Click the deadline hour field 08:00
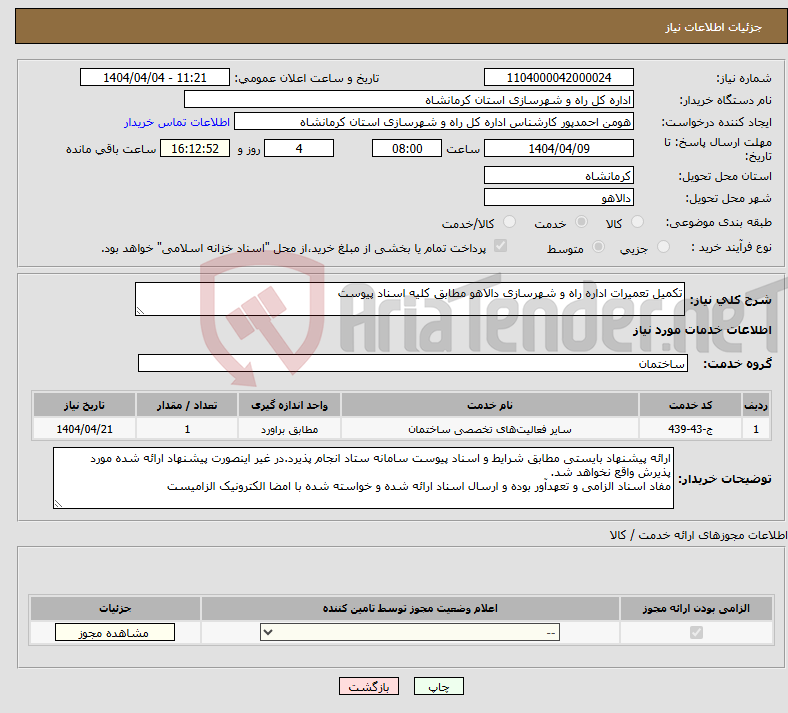The height and width of the screenshot is (713, 788). (407, 148)
